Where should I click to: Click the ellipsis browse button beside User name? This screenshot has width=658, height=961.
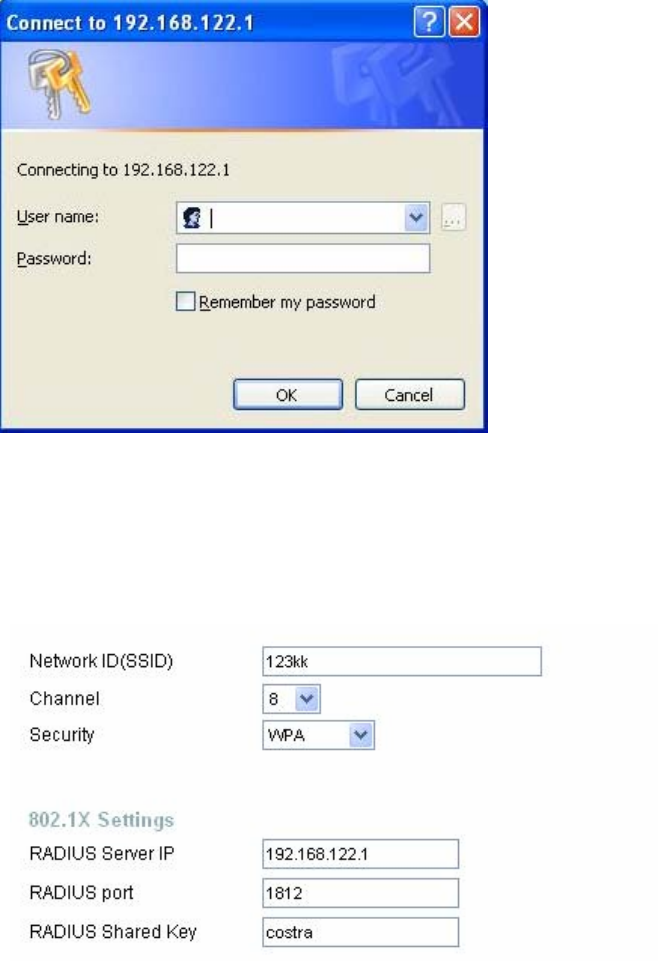point(453,218)
